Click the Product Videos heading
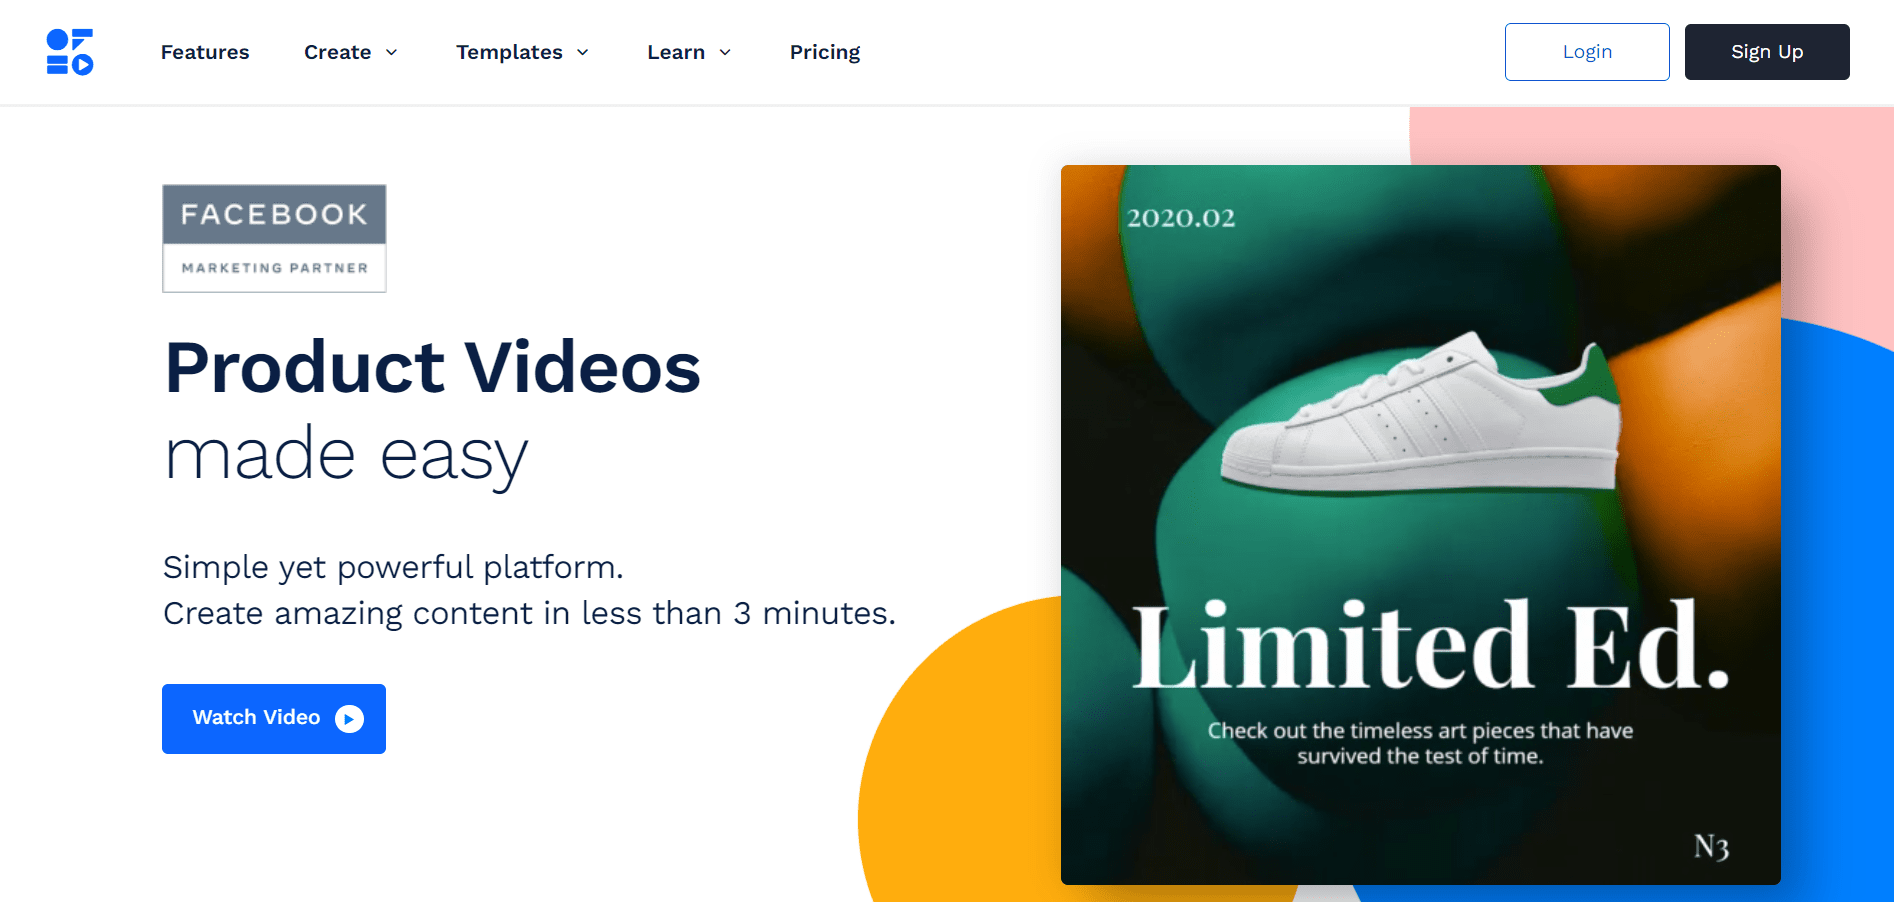1894x902 pixels. [433, 367]
